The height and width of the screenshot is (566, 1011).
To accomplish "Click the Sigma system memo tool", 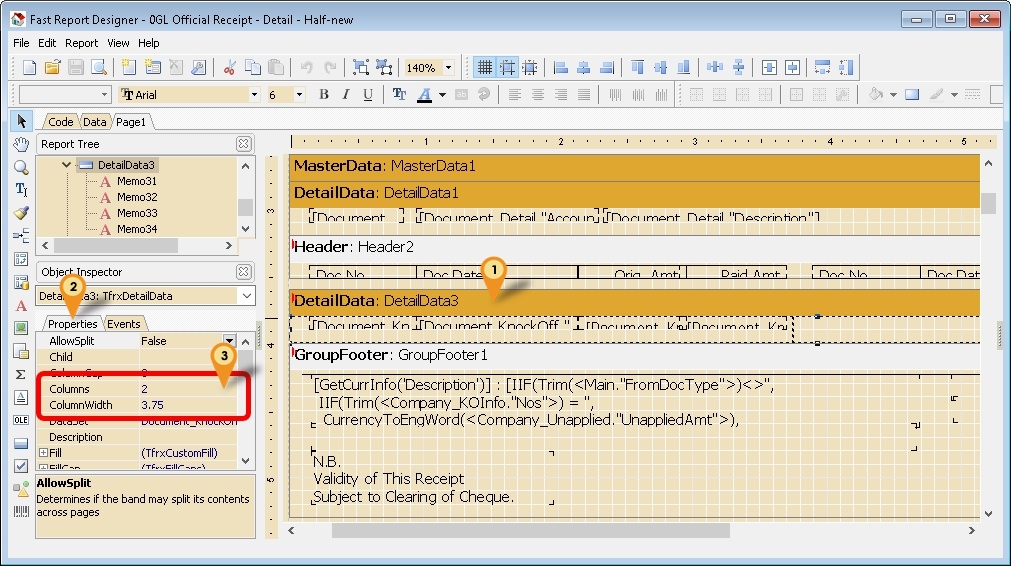I will [21, 374].
